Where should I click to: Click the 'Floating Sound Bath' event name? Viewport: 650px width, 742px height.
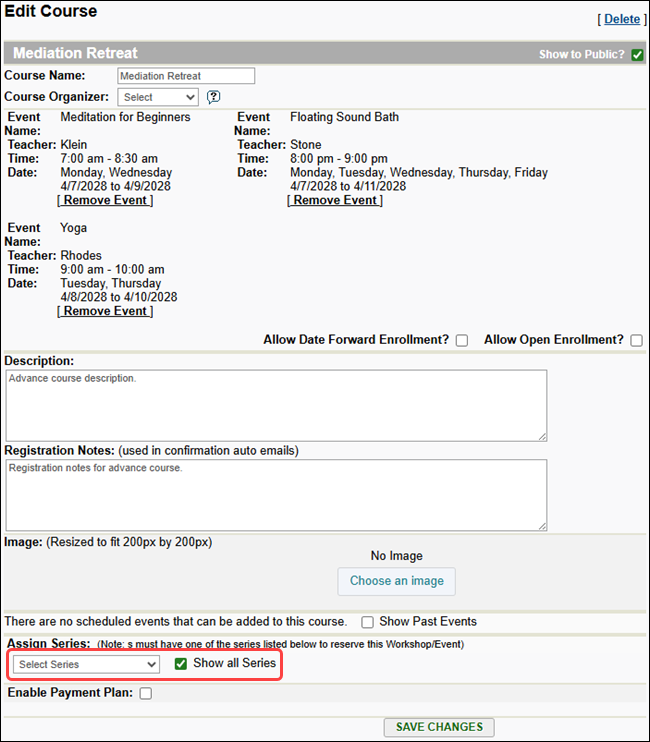[344, 117]
